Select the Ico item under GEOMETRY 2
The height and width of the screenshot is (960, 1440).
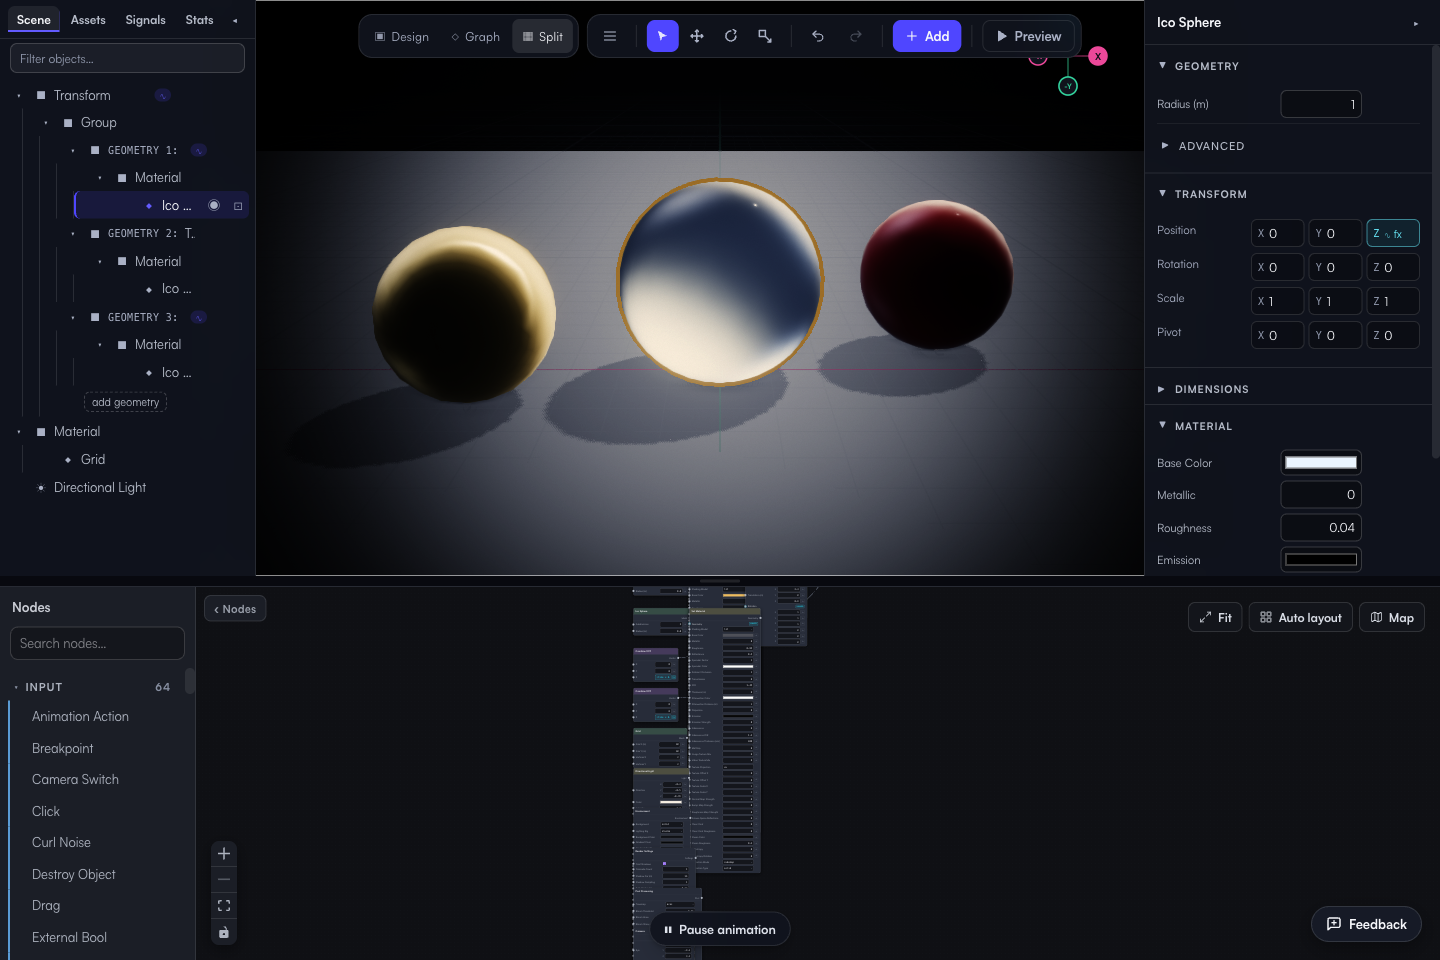coord(176,289)
